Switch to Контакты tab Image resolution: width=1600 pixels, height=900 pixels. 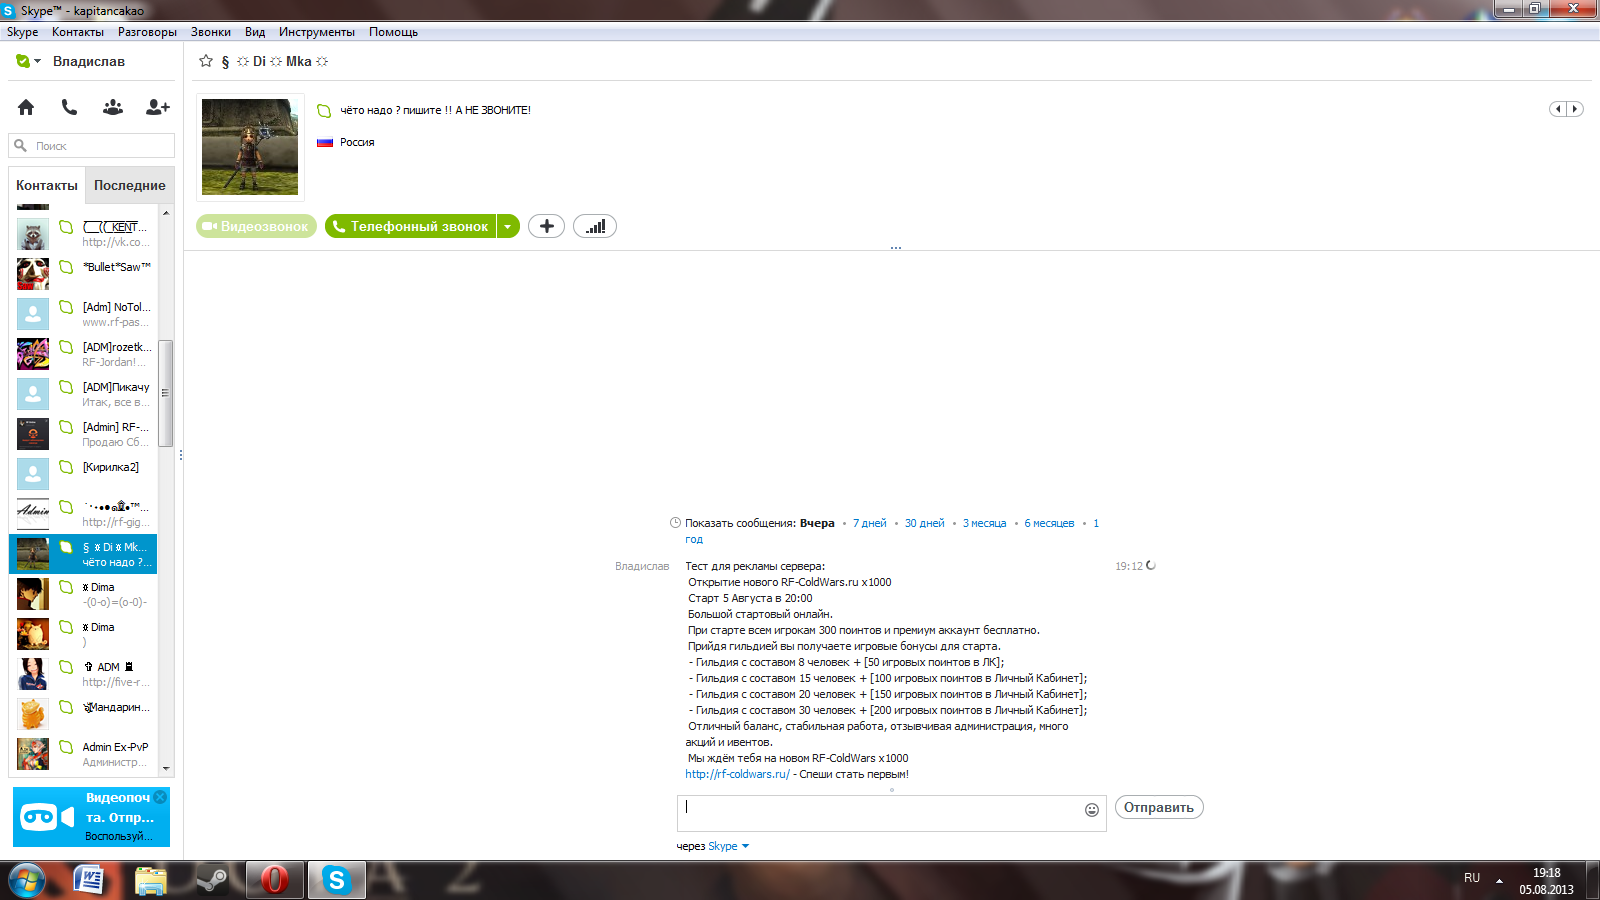tap(47, 185)
